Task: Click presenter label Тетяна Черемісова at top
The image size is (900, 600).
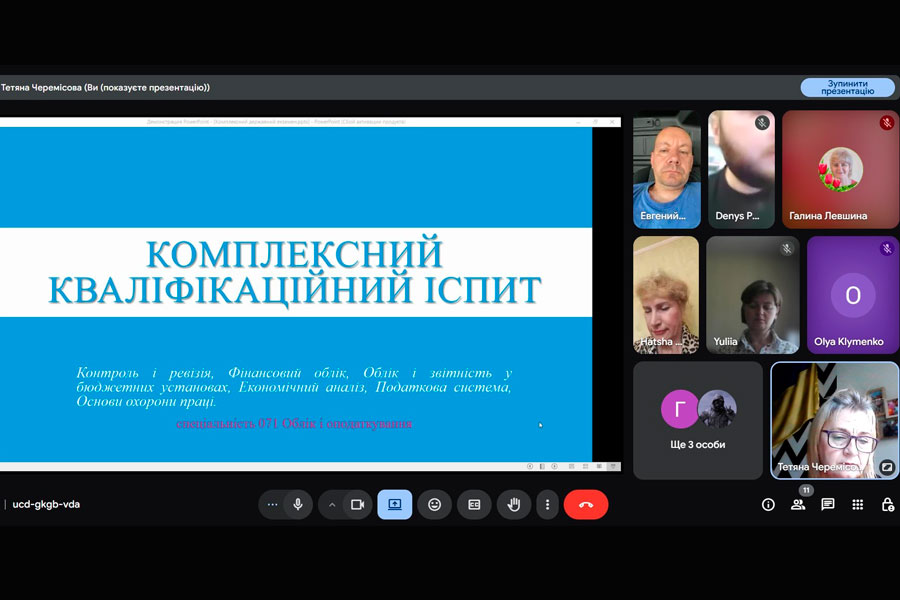Action: click(105, 87)
